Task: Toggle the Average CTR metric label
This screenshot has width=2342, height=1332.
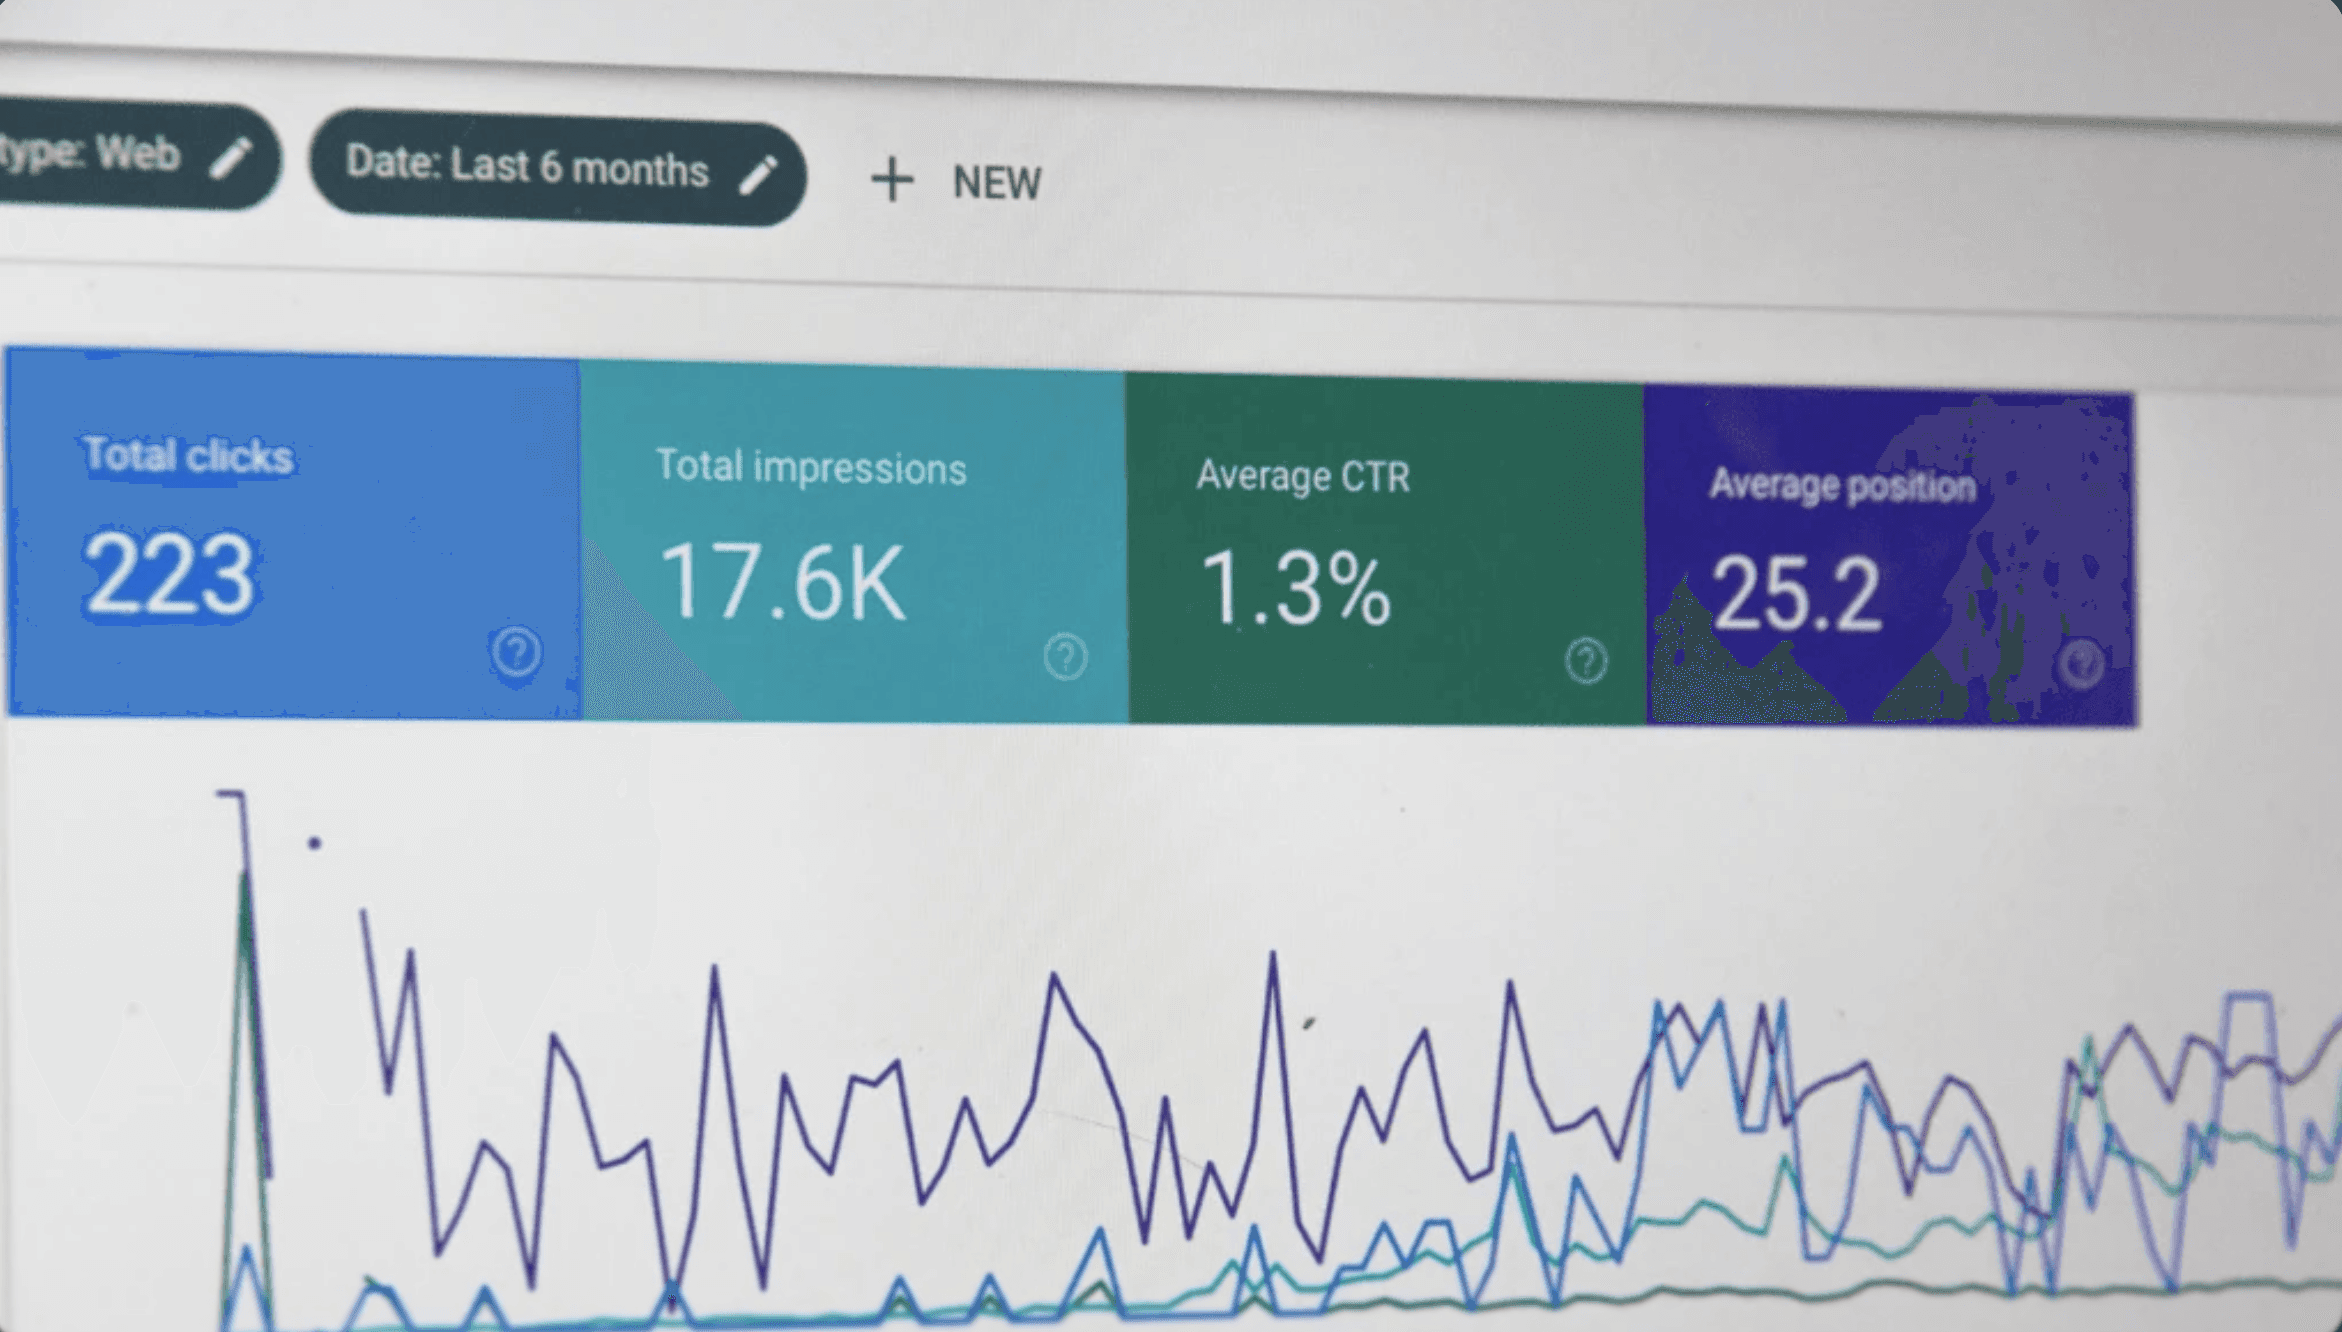Action: [1303, 477]
